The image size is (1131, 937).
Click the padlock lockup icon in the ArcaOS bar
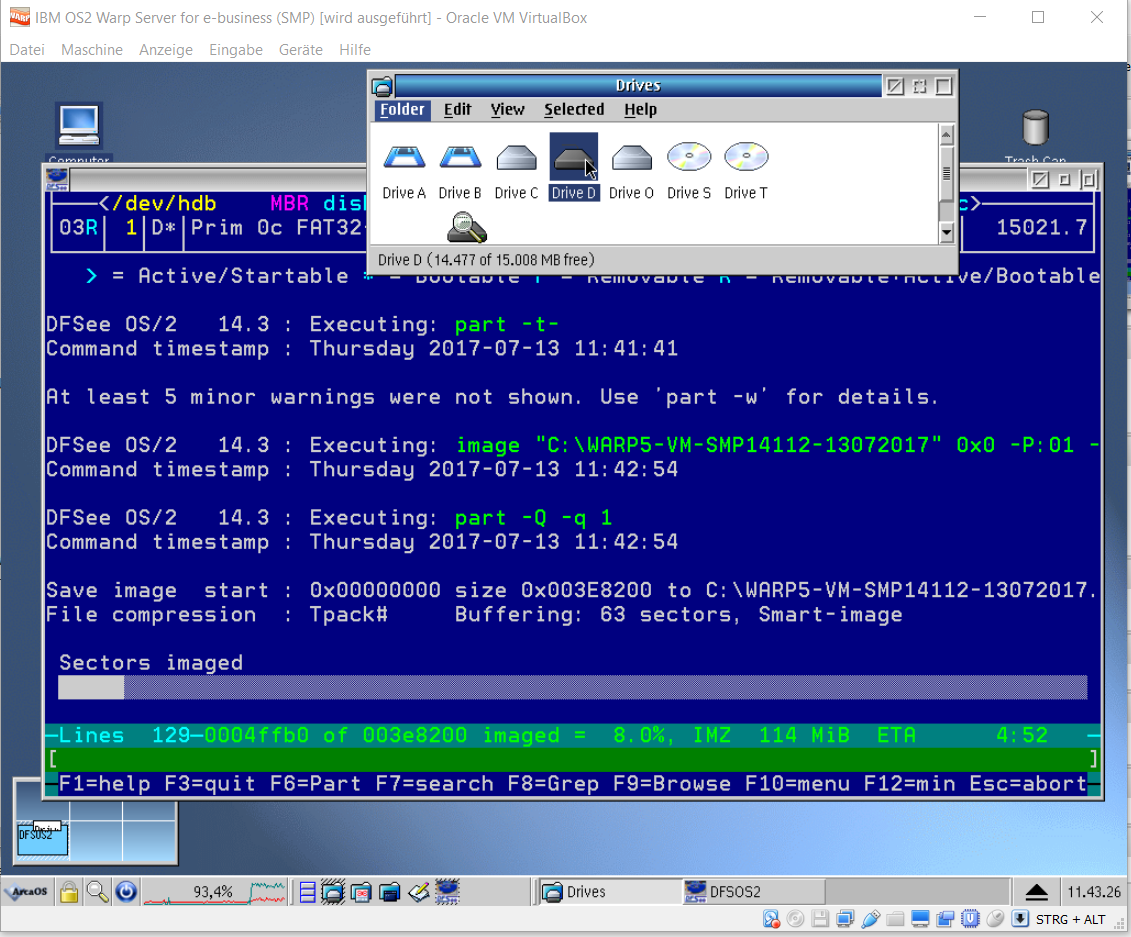pyautogui.click(x=69, y=892)
